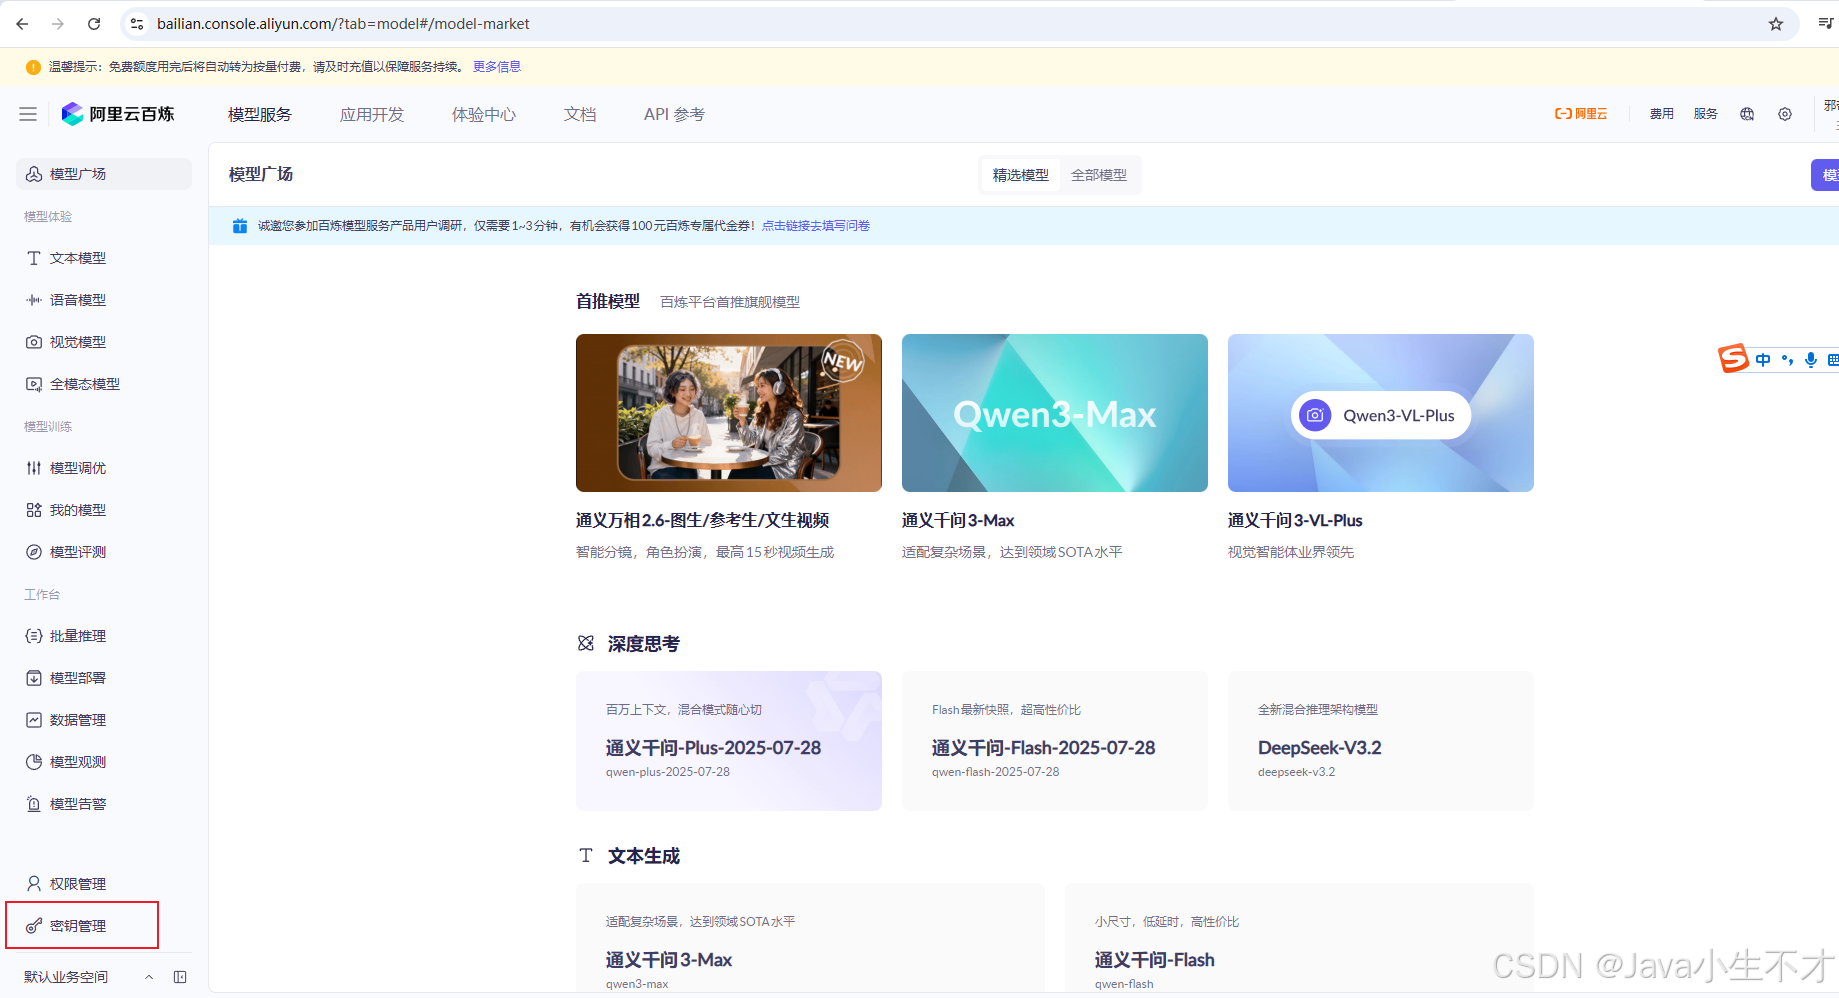Open 模型广场 in the sidebar
1839x998 pixels.
(x=104, y=174)
